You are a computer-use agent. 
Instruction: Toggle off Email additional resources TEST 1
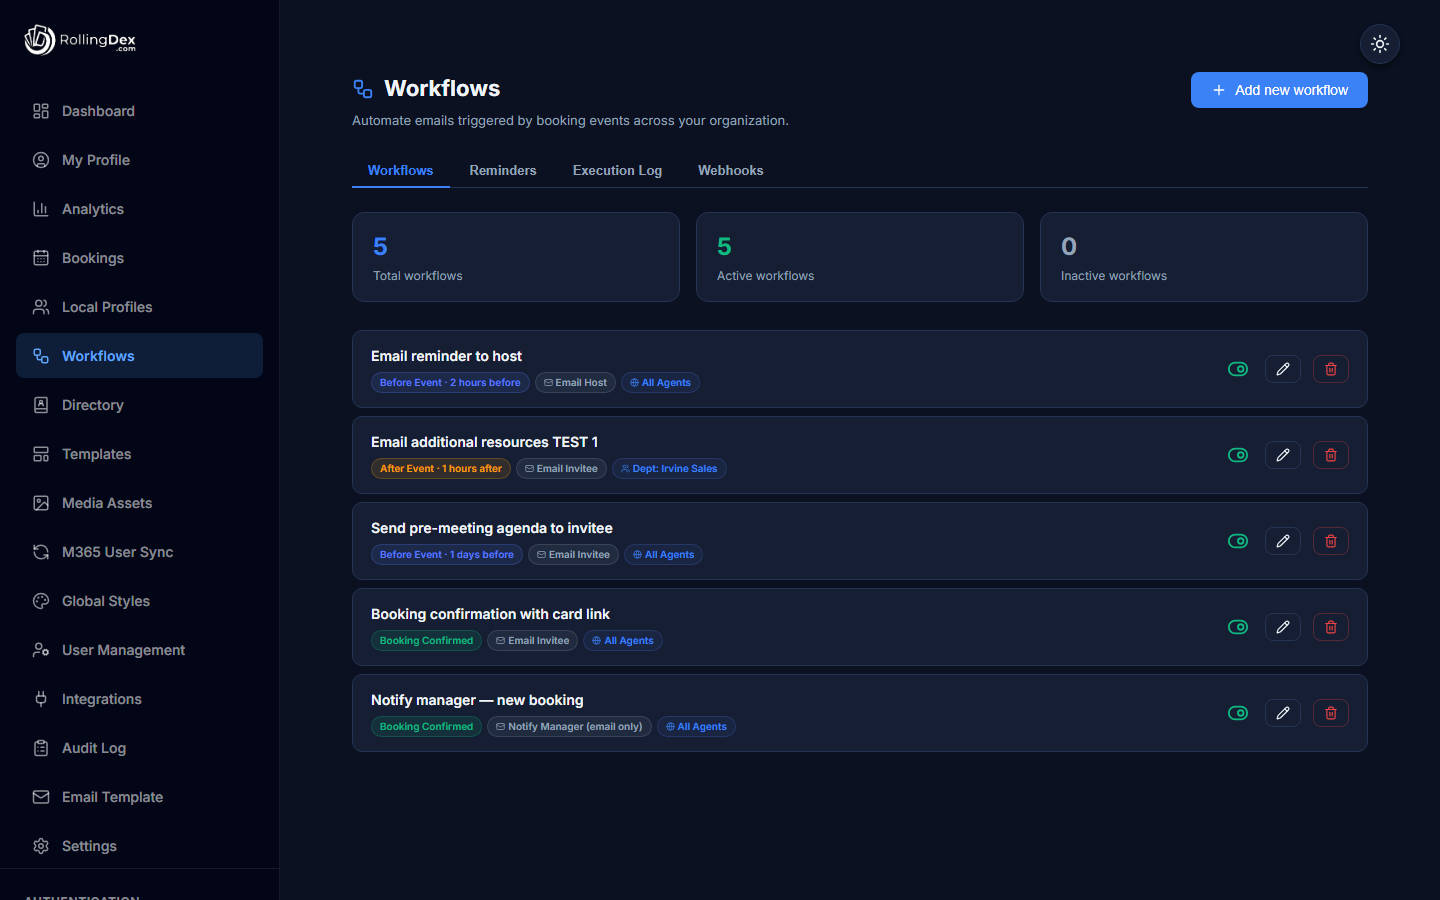coord(1238,455)
